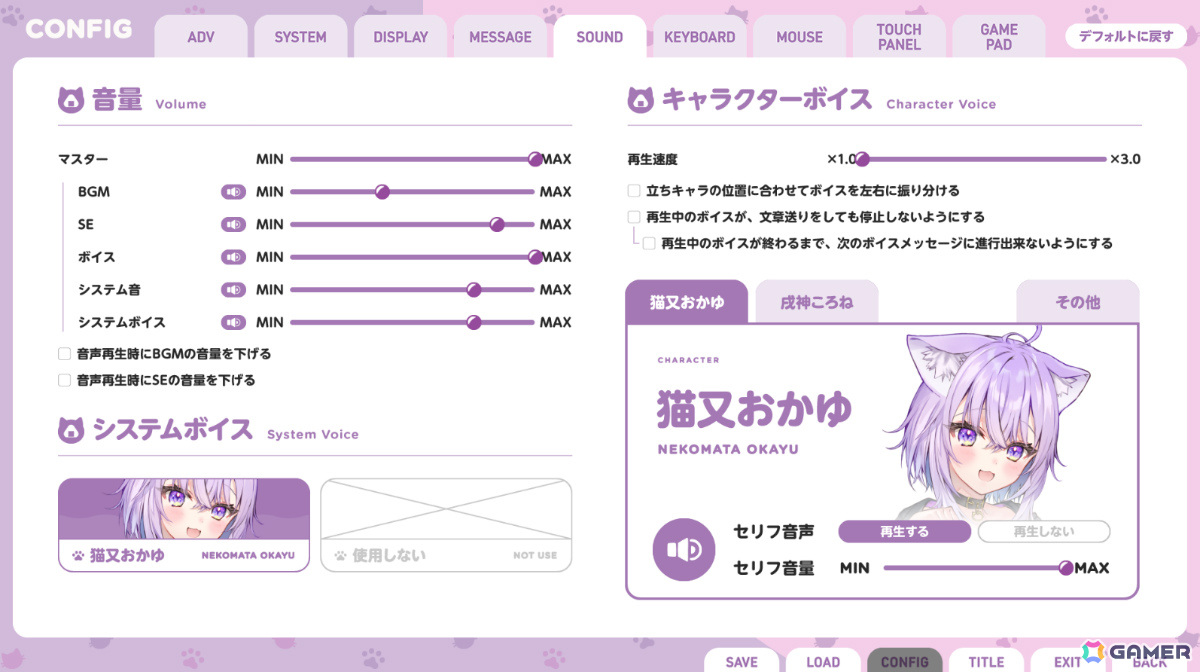Screen dimensions: 1200x672
Task: Select the 猫又おかゆ character voice tab
Action: click(x=687, y=302)
